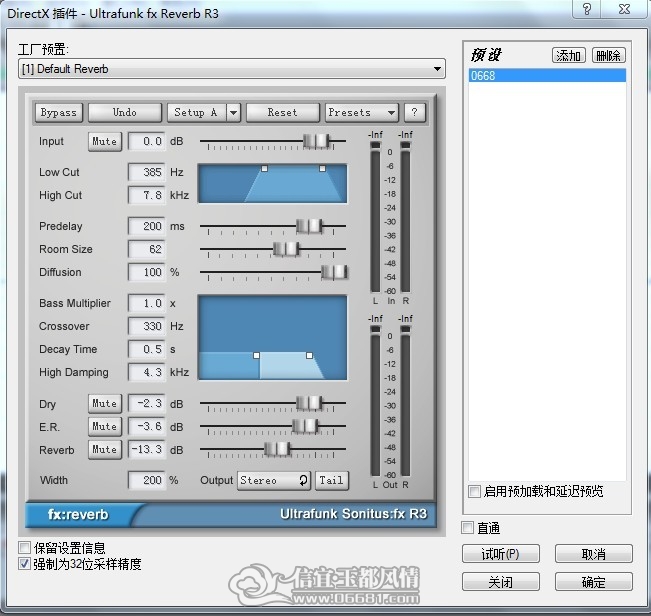651x616 pixels.
Task: Click the Room Size slider thumb
Action: coord(286,249)
